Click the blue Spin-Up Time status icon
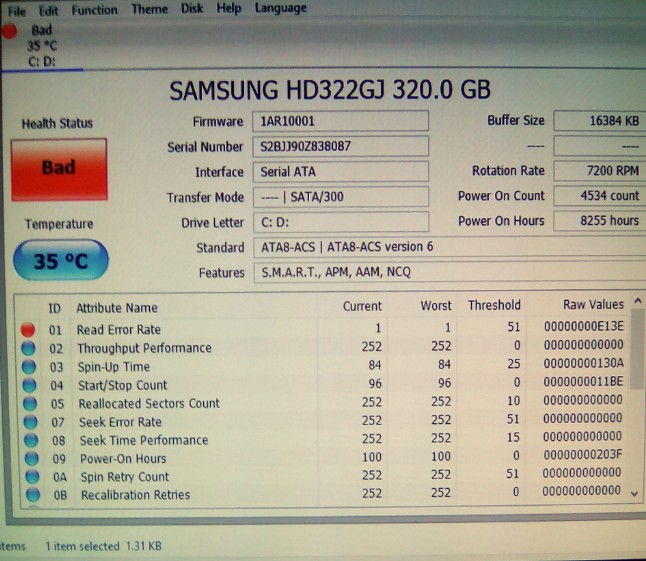The height and width of the screenshot is (561, 646). pyautogui.click(x=28, y=367)
